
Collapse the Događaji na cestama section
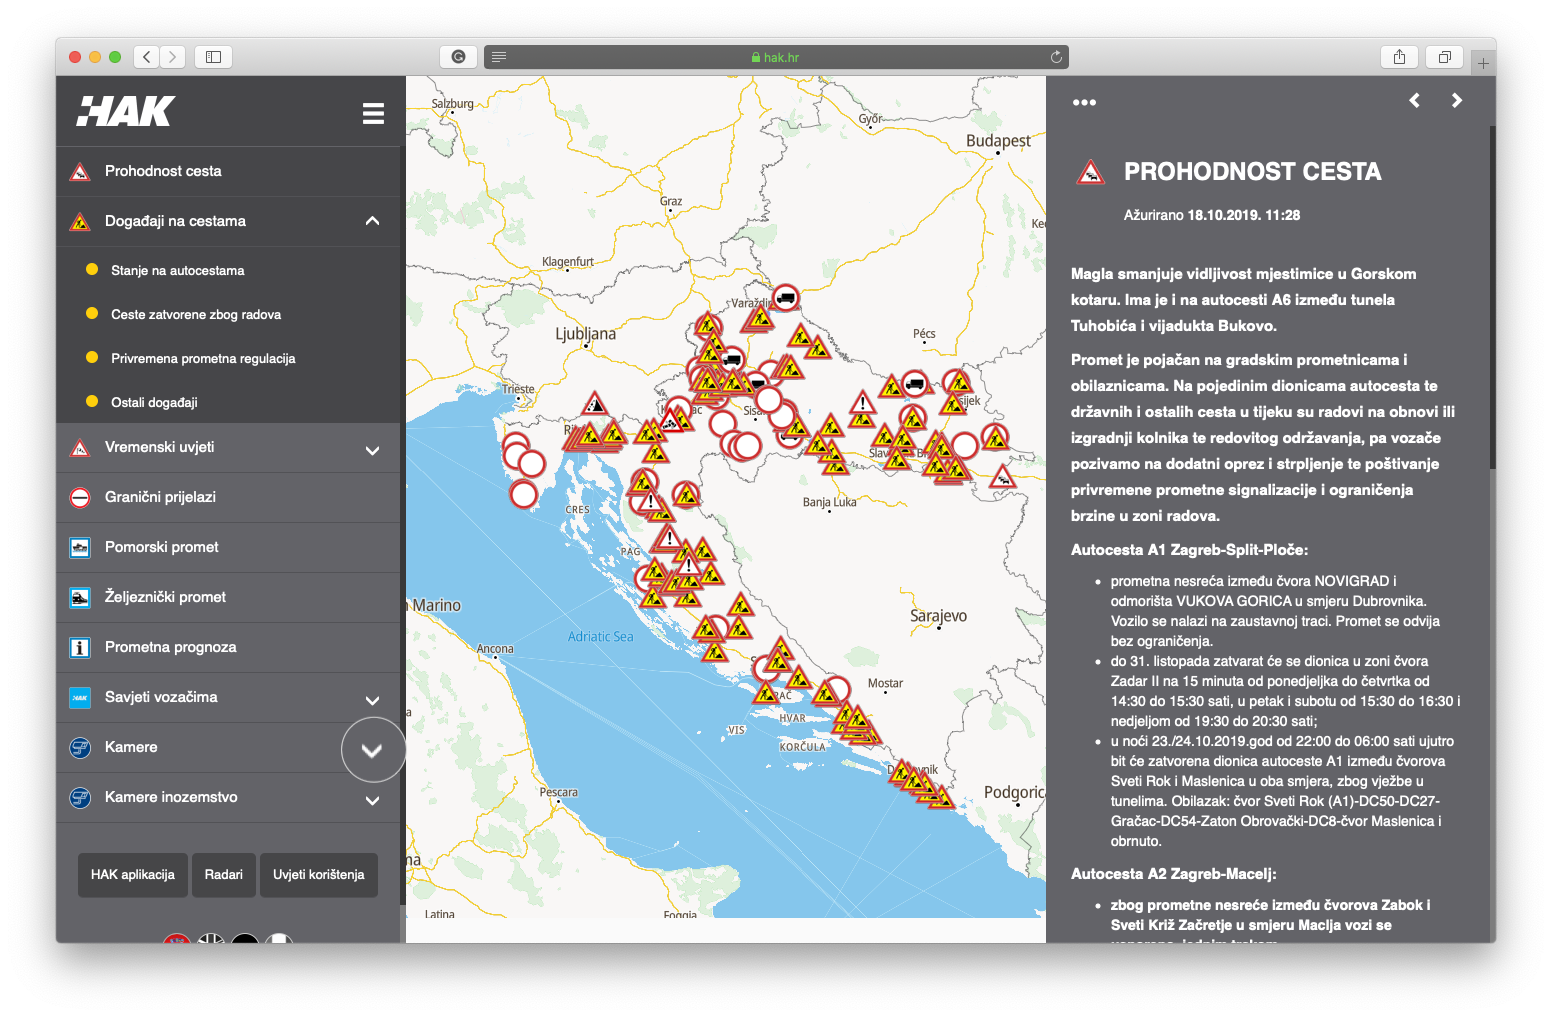pos(372,221)
